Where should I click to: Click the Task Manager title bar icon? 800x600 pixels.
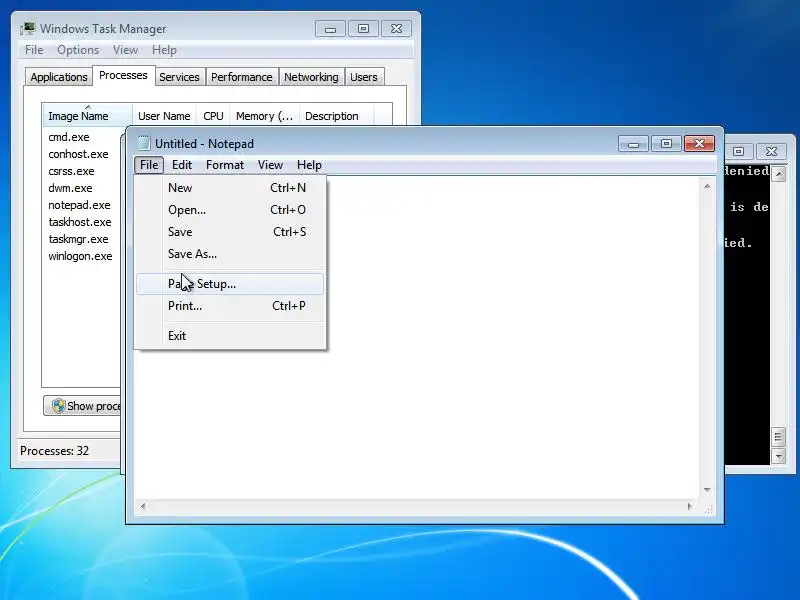pyautogui.click(x=28, y=29)
